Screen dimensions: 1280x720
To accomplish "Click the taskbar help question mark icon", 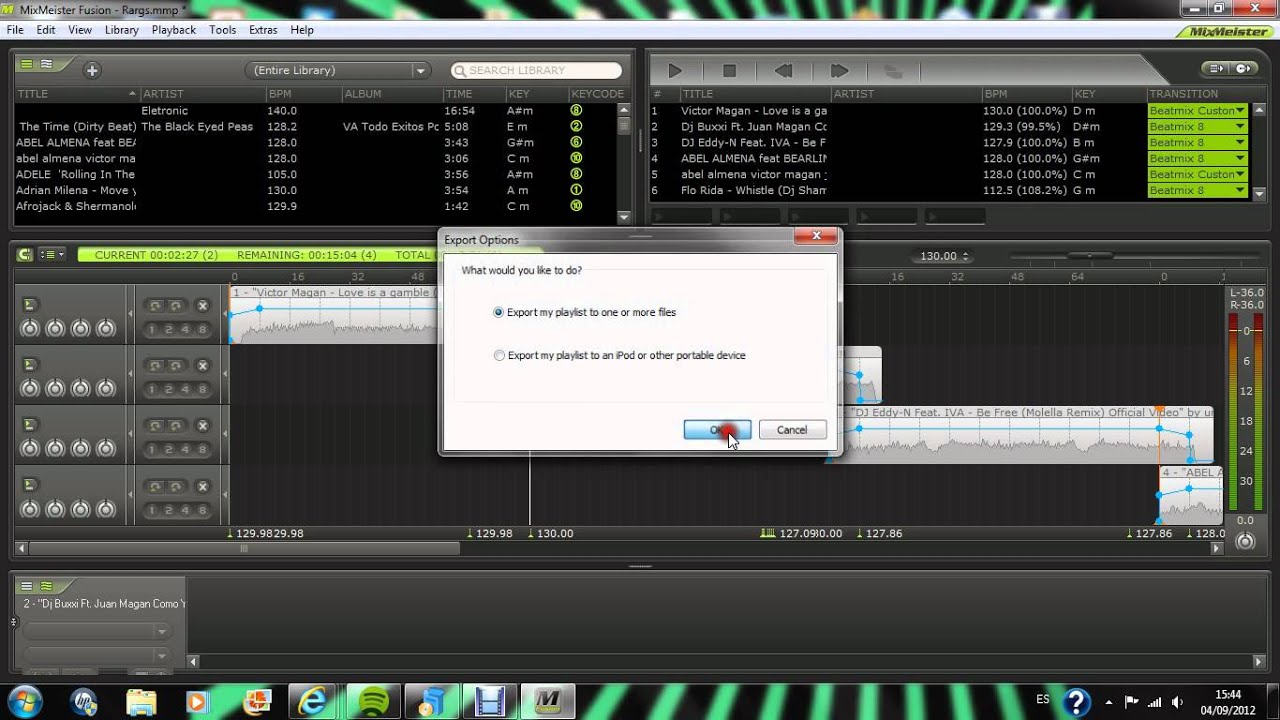I will (1076, 701).
